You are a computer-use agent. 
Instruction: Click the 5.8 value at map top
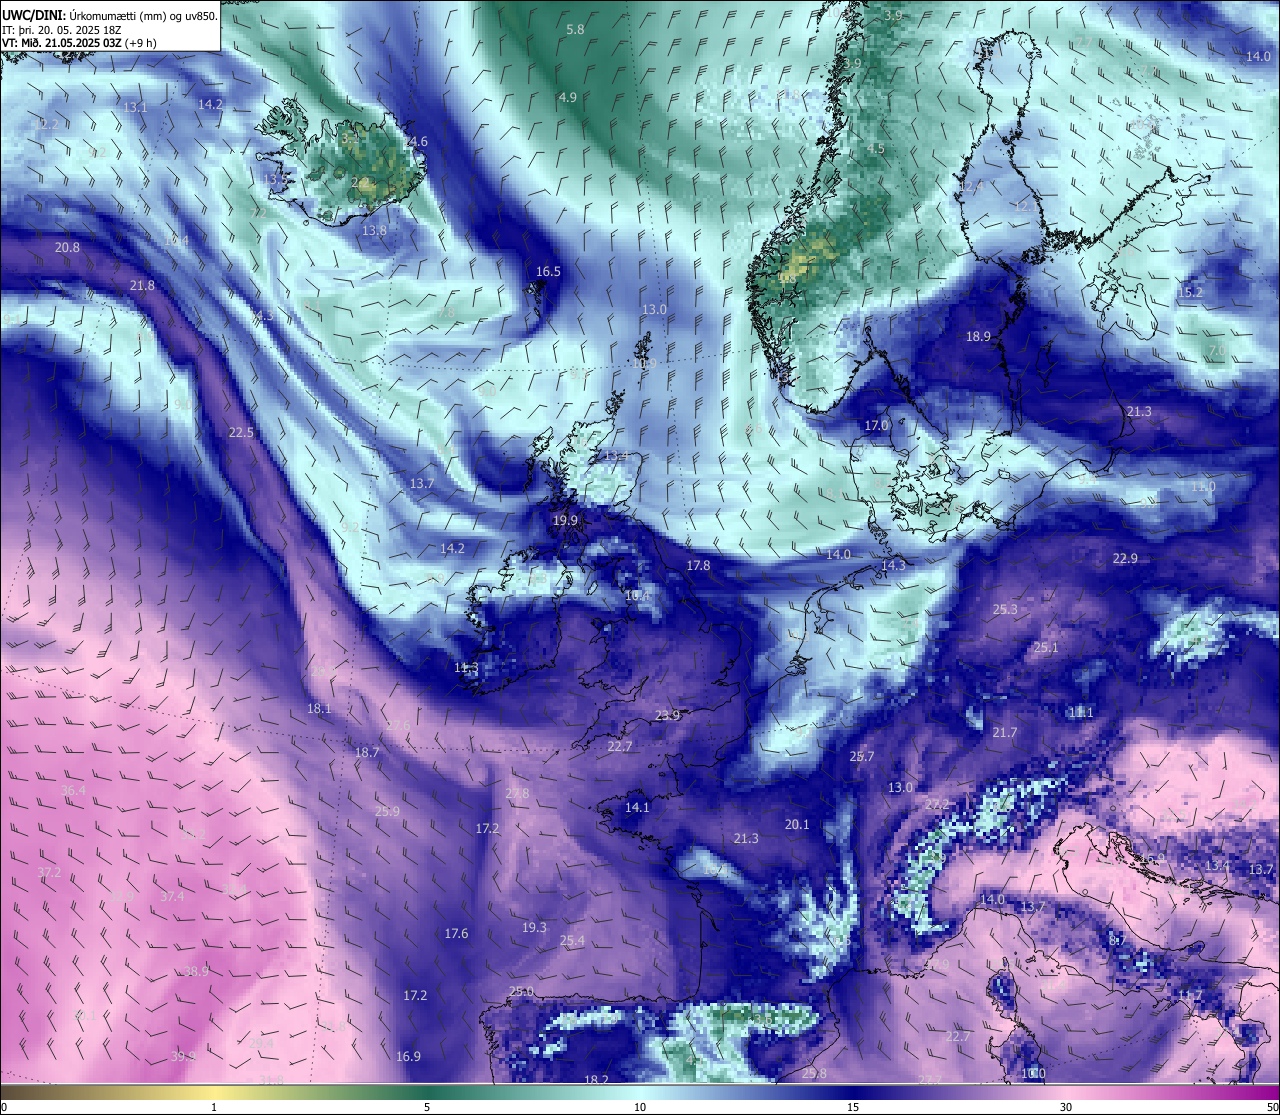click(575, 30)
